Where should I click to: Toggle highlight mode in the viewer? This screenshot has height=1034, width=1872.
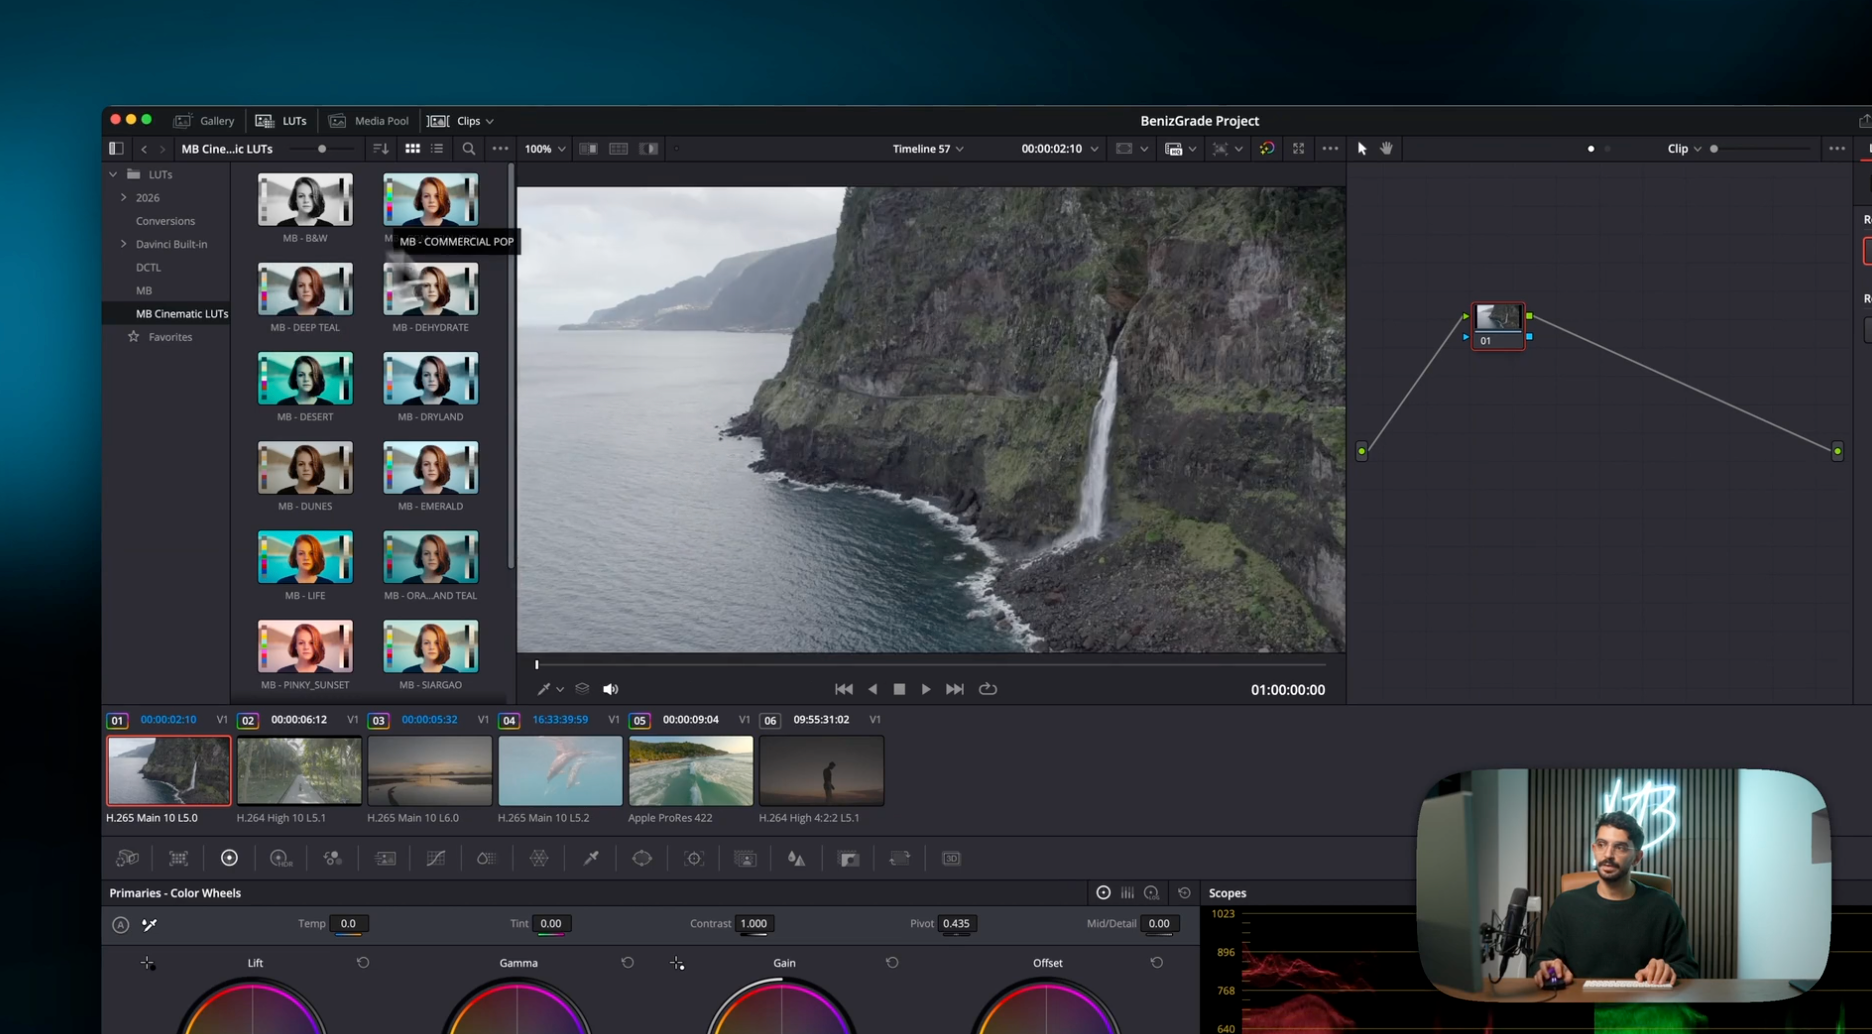coord(649,149)
